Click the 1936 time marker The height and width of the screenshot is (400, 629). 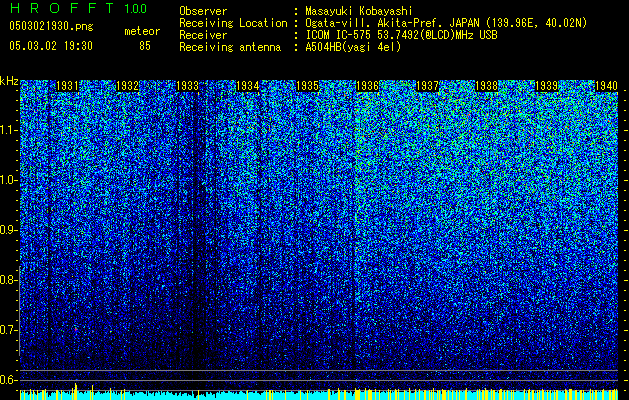367,86
